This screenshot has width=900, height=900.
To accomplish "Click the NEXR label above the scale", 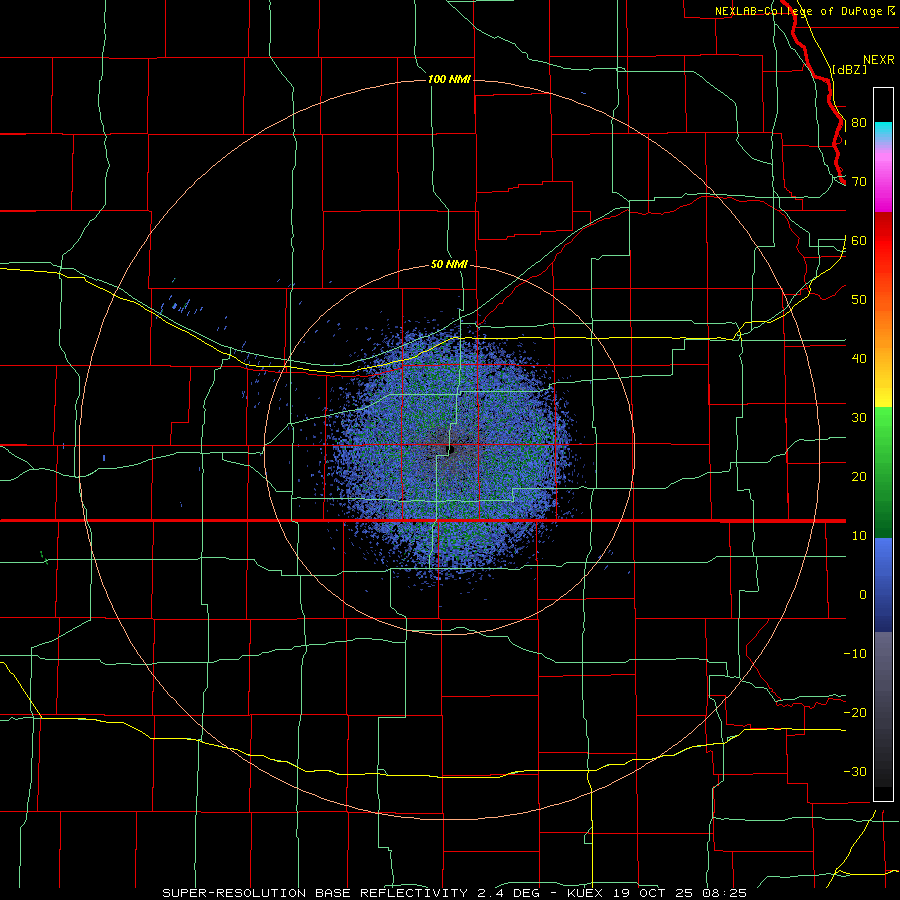I will pos(879,60).
